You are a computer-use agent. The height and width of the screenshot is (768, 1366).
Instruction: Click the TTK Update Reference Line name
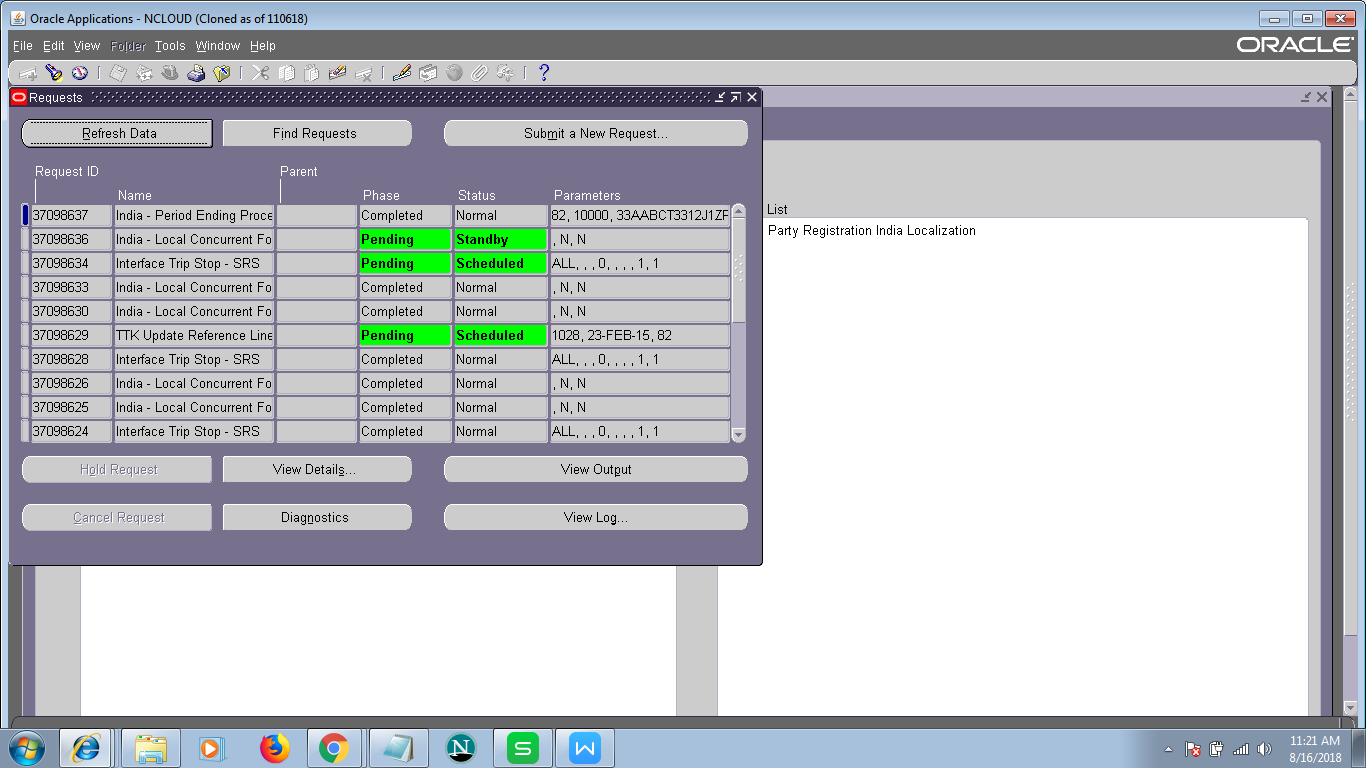tap(194, 335)
